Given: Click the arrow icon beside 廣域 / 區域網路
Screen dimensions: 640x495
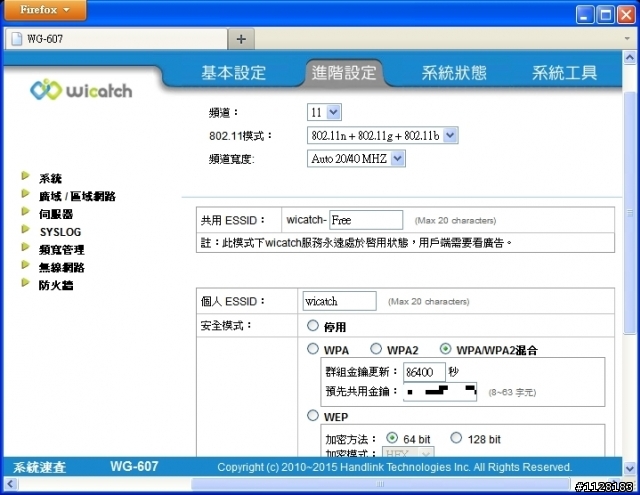Looking at the screenshot, I should click(25, 193).
